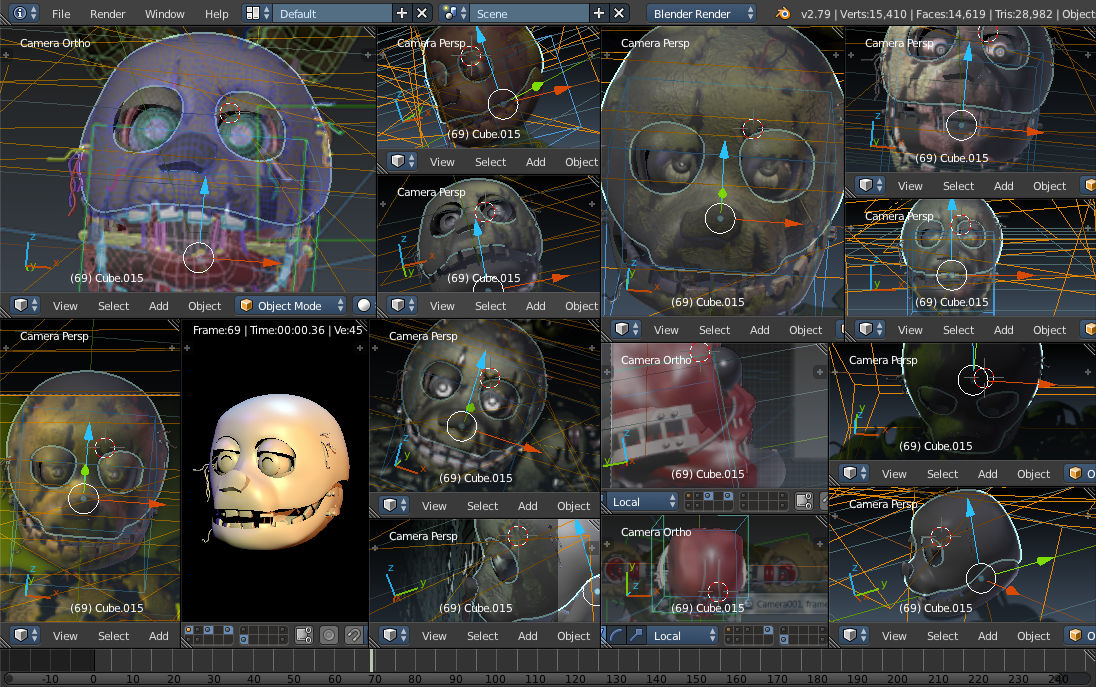Click the 'Frame:69 | Time:00:00.36' render info text
The height and width of the screenshot is (687, 1096).
259,330
